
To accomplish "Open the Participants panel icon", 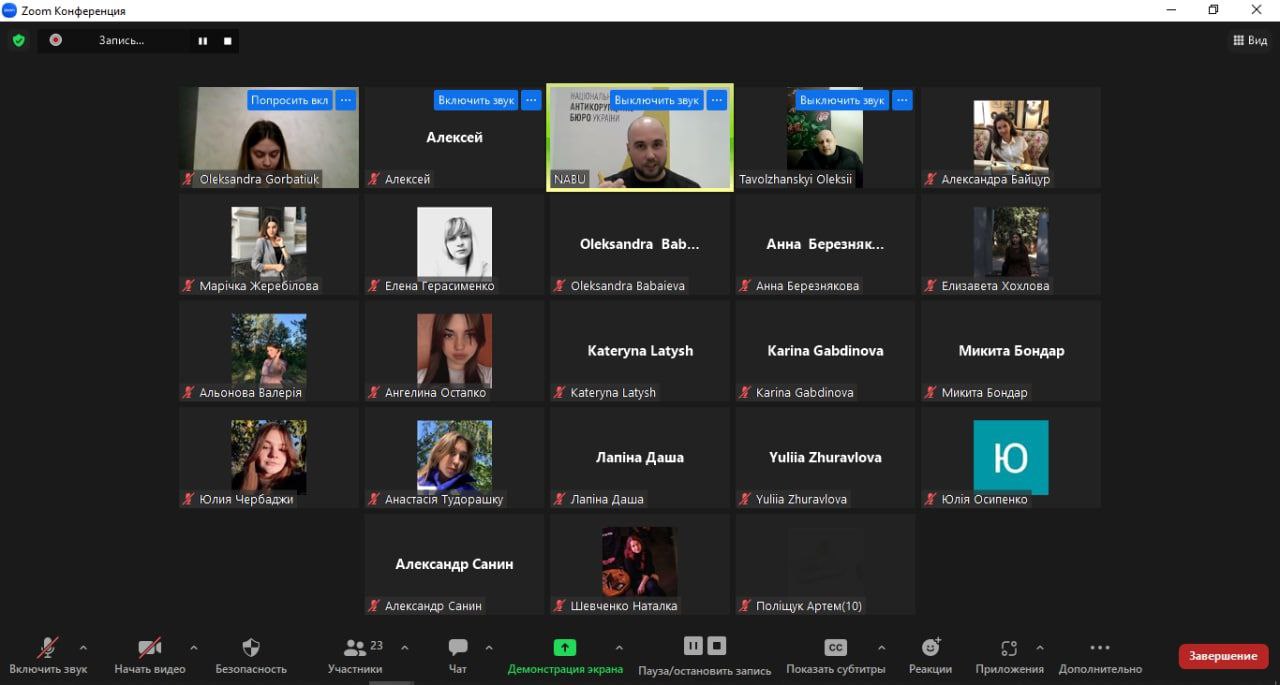I will point(354,648).
